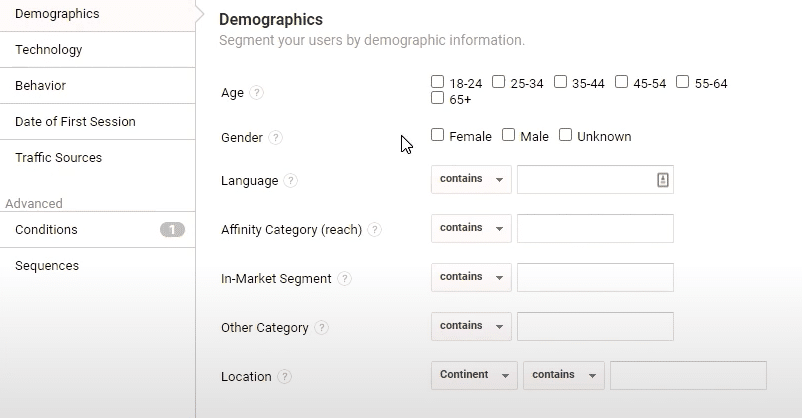
Task: Open the Location help question mark icon
Action: (x=284, y=377)
